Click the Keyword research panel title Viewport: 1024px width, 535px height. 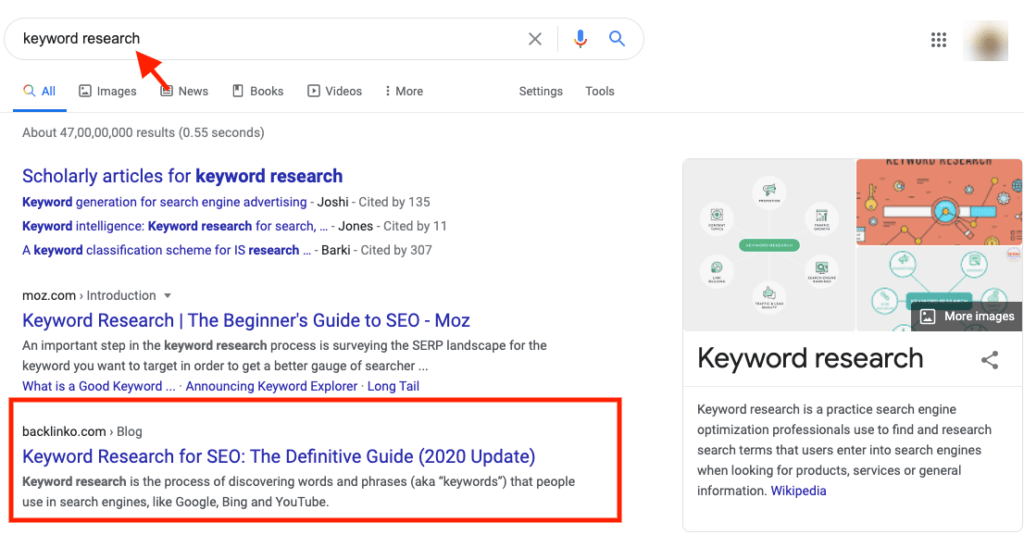coord(810,359)
